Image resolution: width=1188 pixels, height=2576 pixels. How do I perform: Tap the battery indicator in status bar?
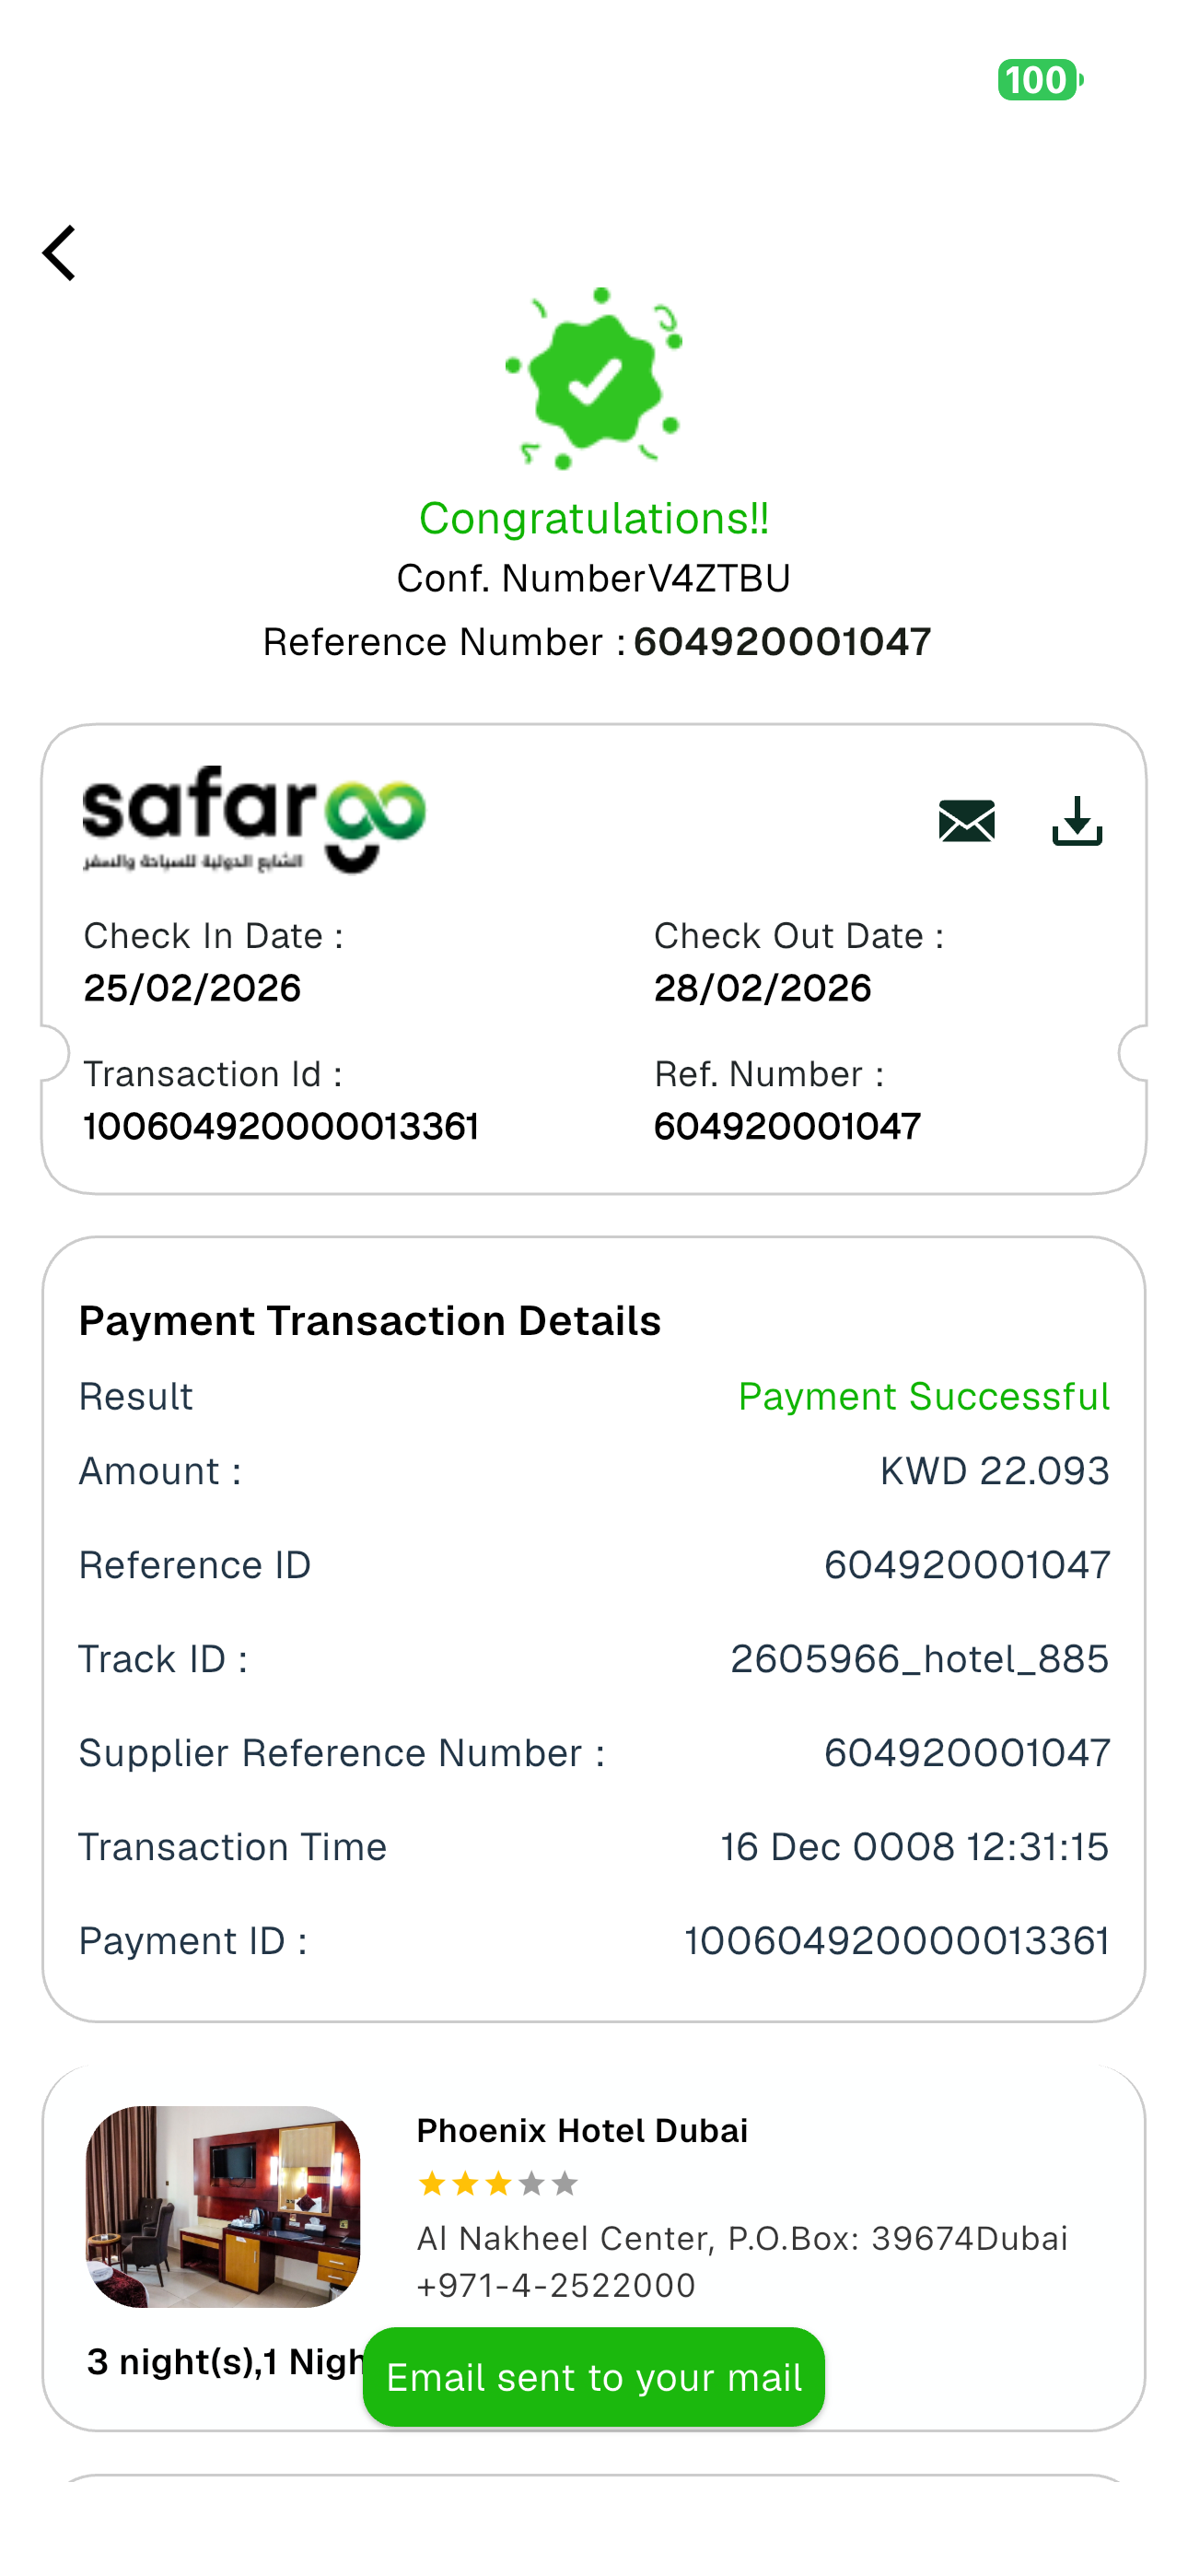(x=1040, y=80)
